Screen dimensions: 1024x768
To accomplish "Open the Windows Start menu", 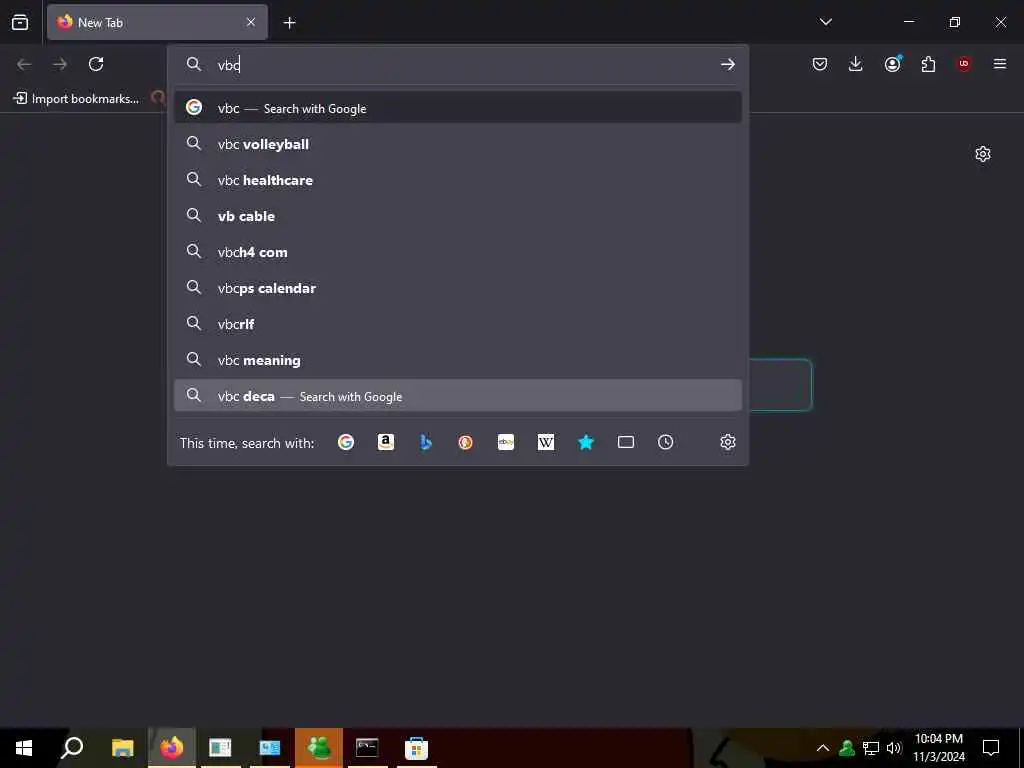I will pos(24,748).
